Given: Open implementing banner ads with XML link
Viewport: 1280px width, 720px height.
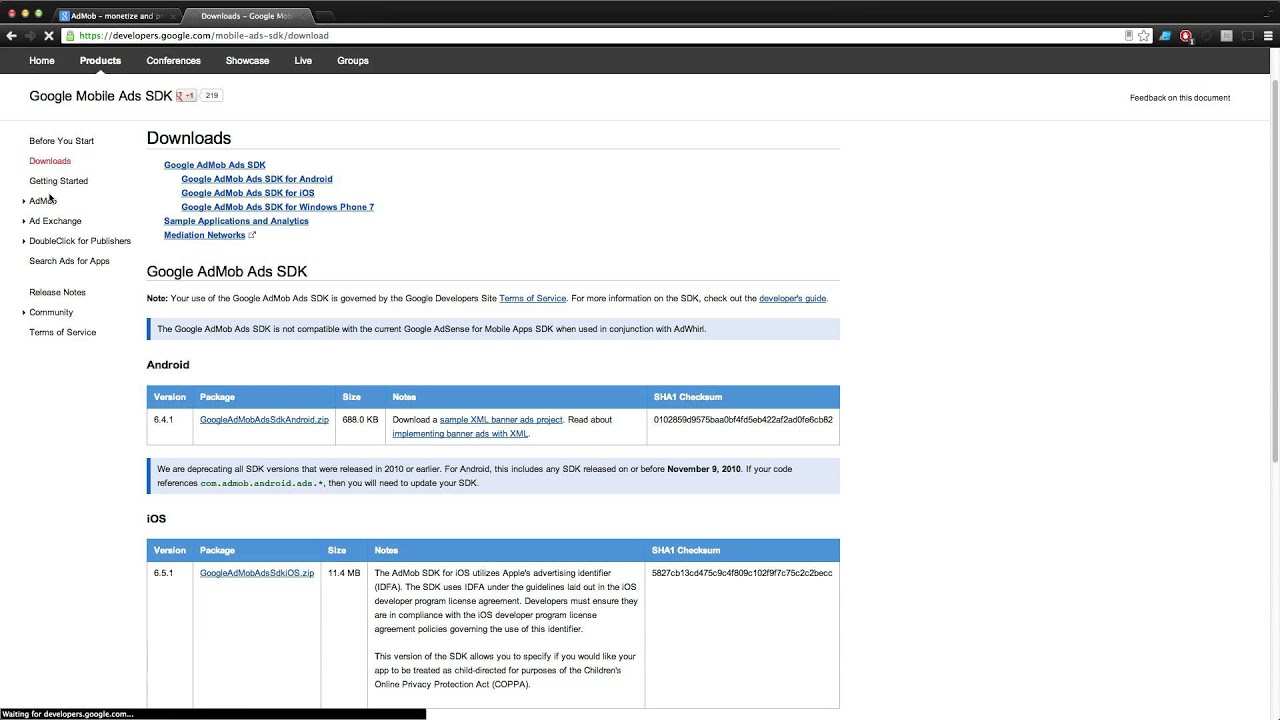Looking at the screenshot, I should click(x=460, y=434).
